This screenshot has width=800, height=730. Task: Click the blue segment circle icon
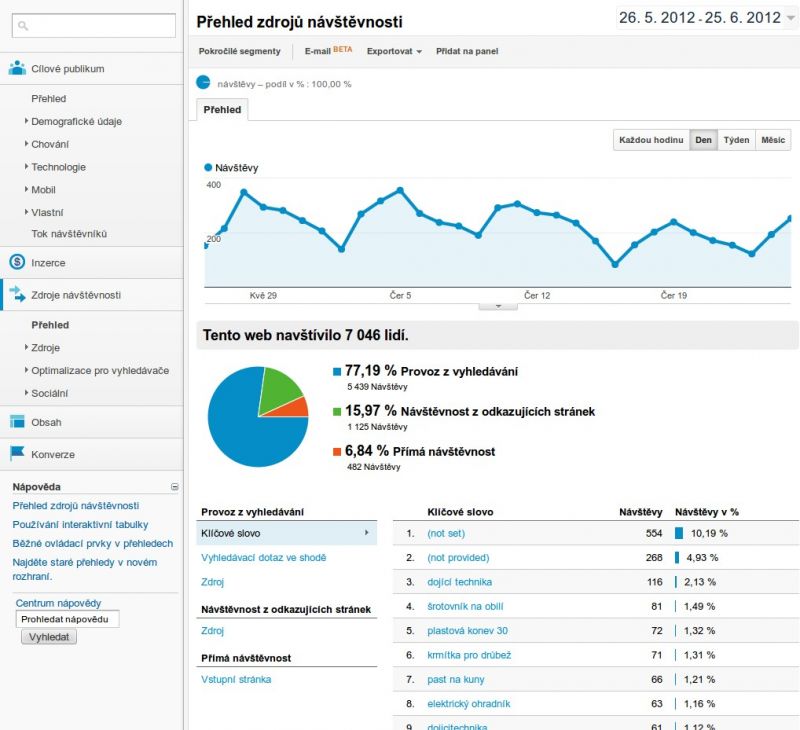(204, 83)
